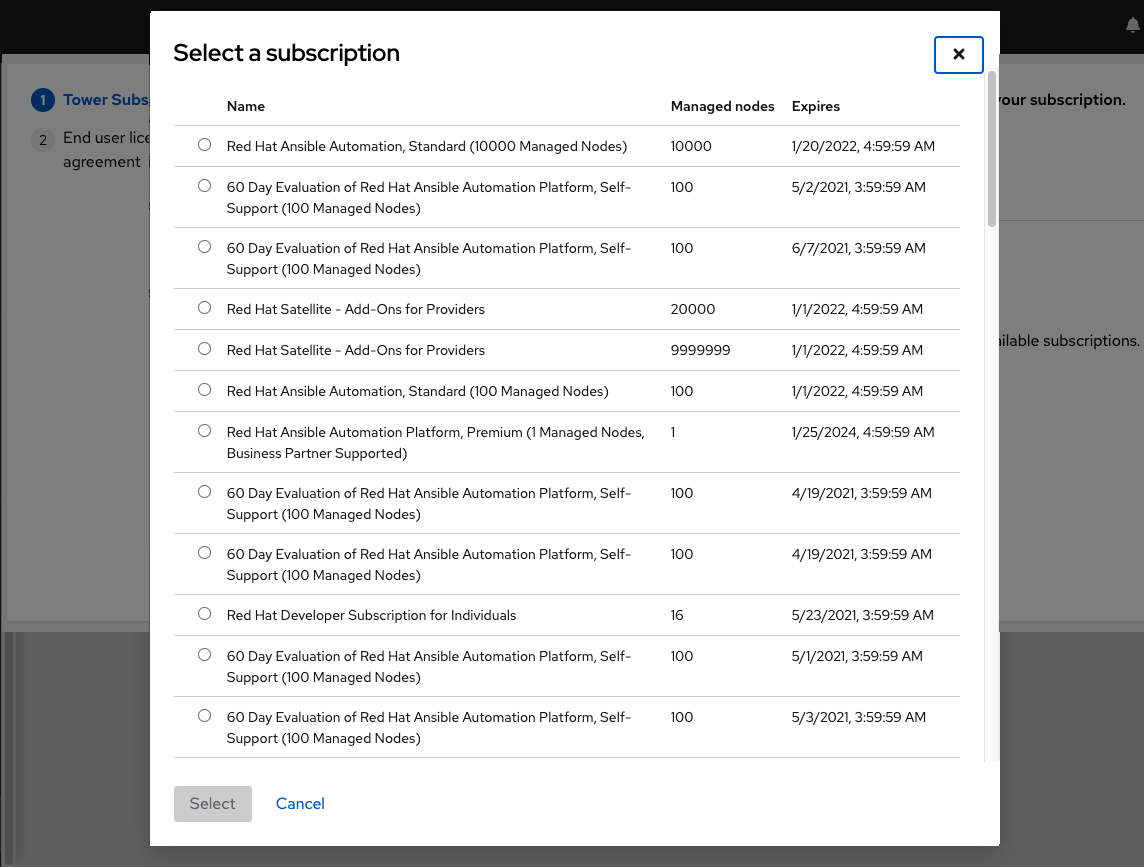Pick the Standard (100 Managed Nodes) subscription radio
Screen dimensions: 1144x867
[x=204, y=390]
